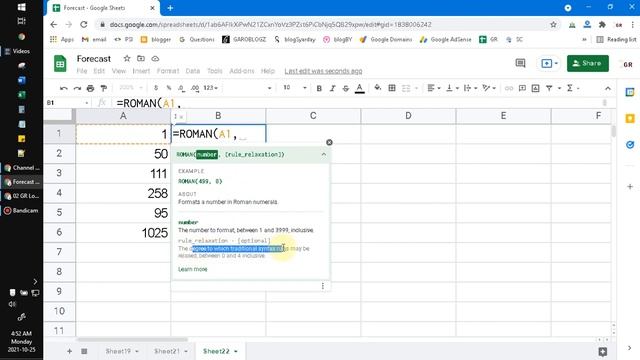Open the Add-ons menu
Image resolution: width=640 pixels, height=360 pixels.
(242, 71)
